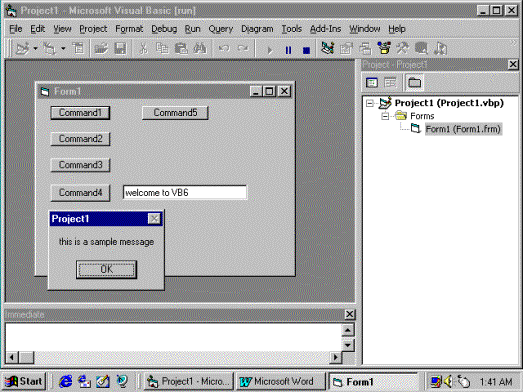
Task: Toggle Folders view in Project panel
Action: point(414,82)
